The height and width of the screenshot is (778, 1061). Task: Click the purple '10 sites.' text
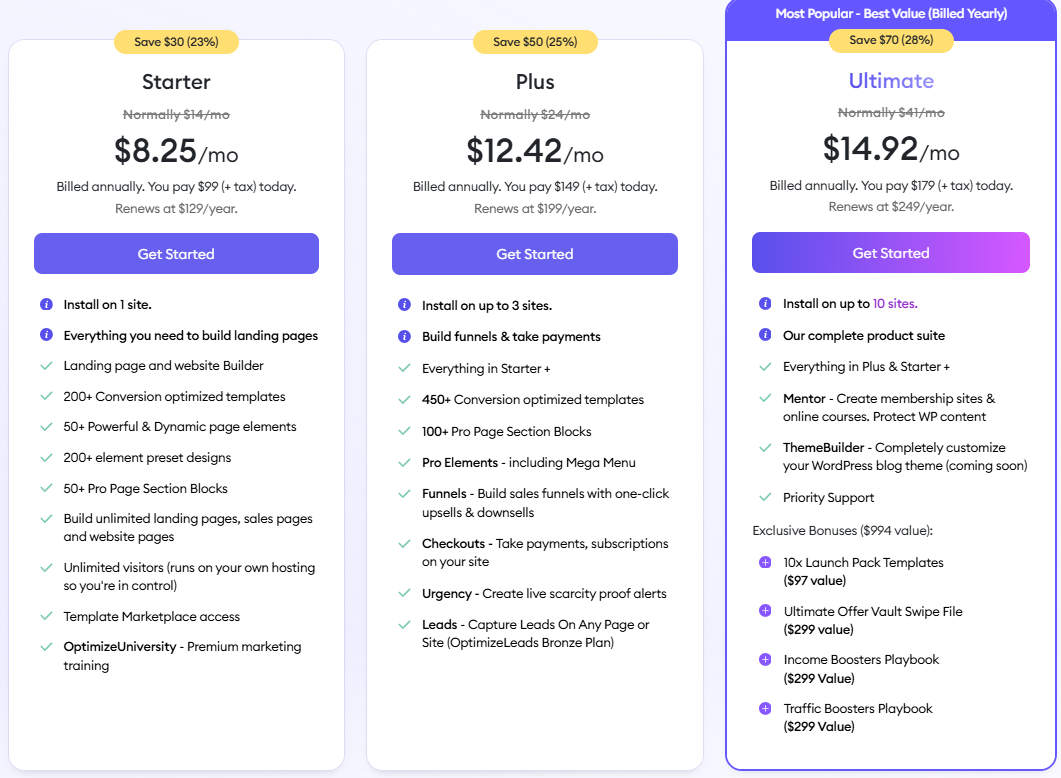(895, 304)
